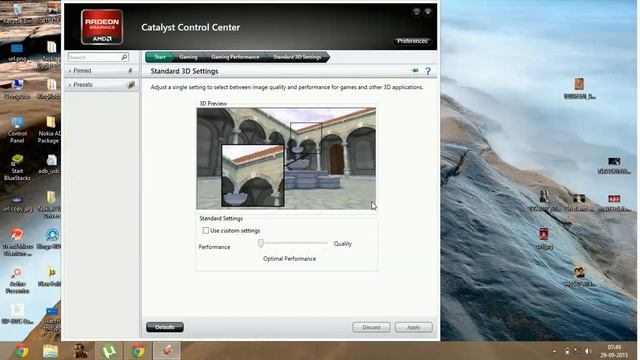Open the This PC computer desktop icon
This screenshot has height=360, width=640.
pyautogui.click(x=17, y=89)
